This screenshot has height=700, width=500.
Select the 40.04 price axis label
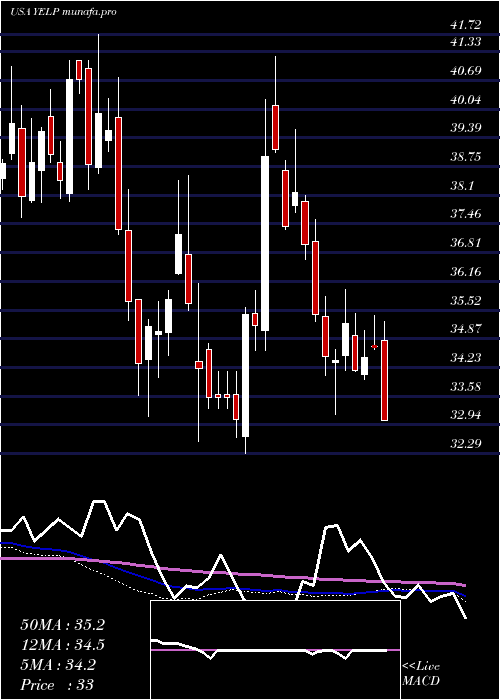pyautogui.click(x=466, y=100)
